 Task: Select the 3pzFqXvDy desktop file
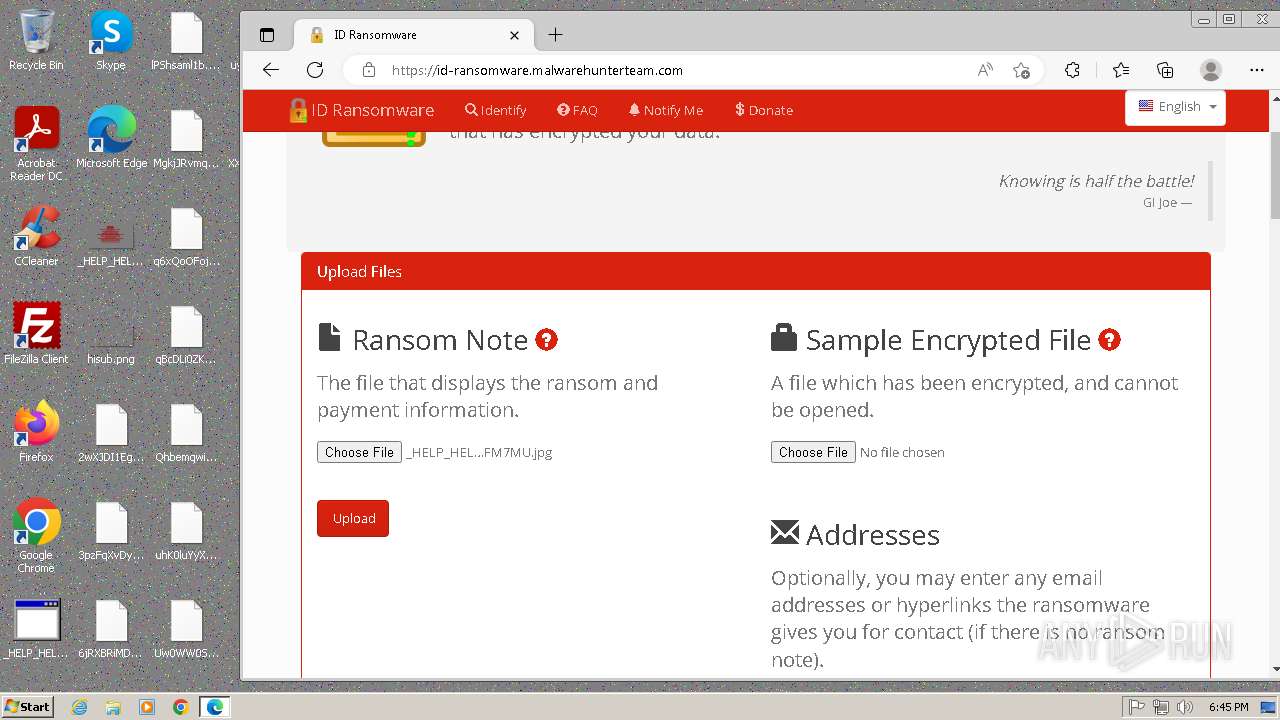(x=111, y=530)
